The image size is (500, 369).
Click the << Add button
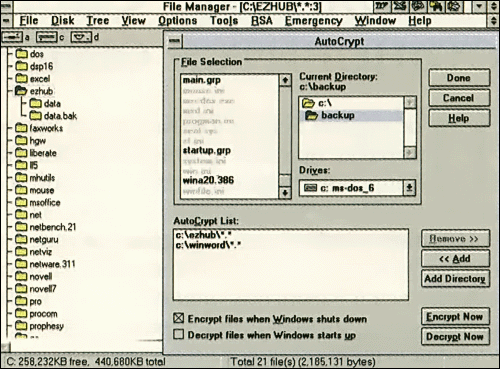click(455, 259)
